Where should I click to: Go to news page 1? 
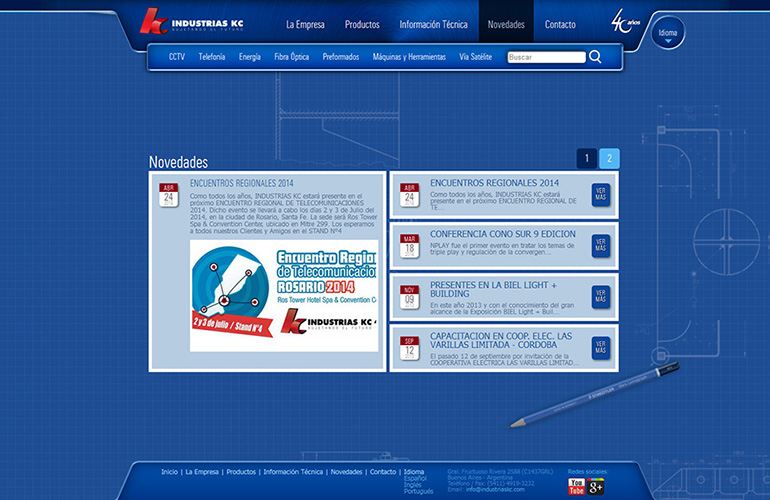(586, 158)
